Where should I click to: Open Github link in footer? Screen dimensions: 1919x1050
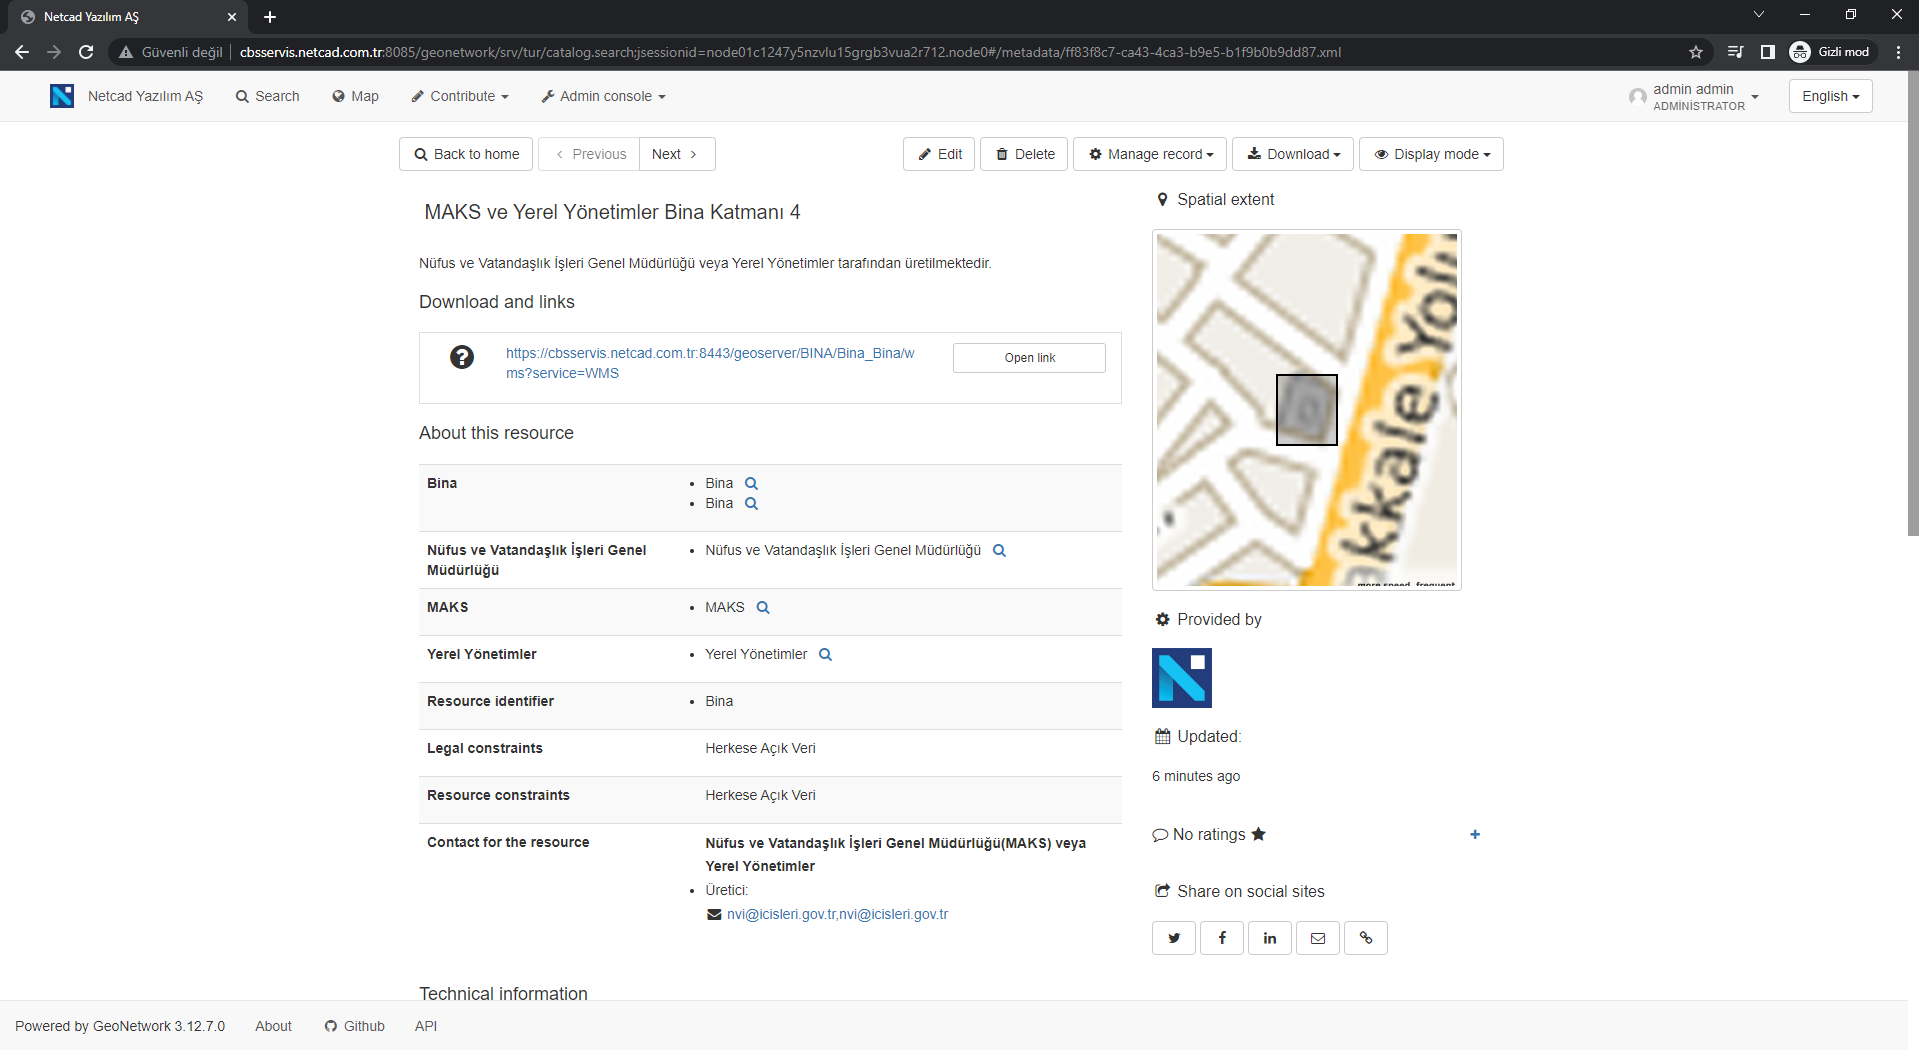354,1026
